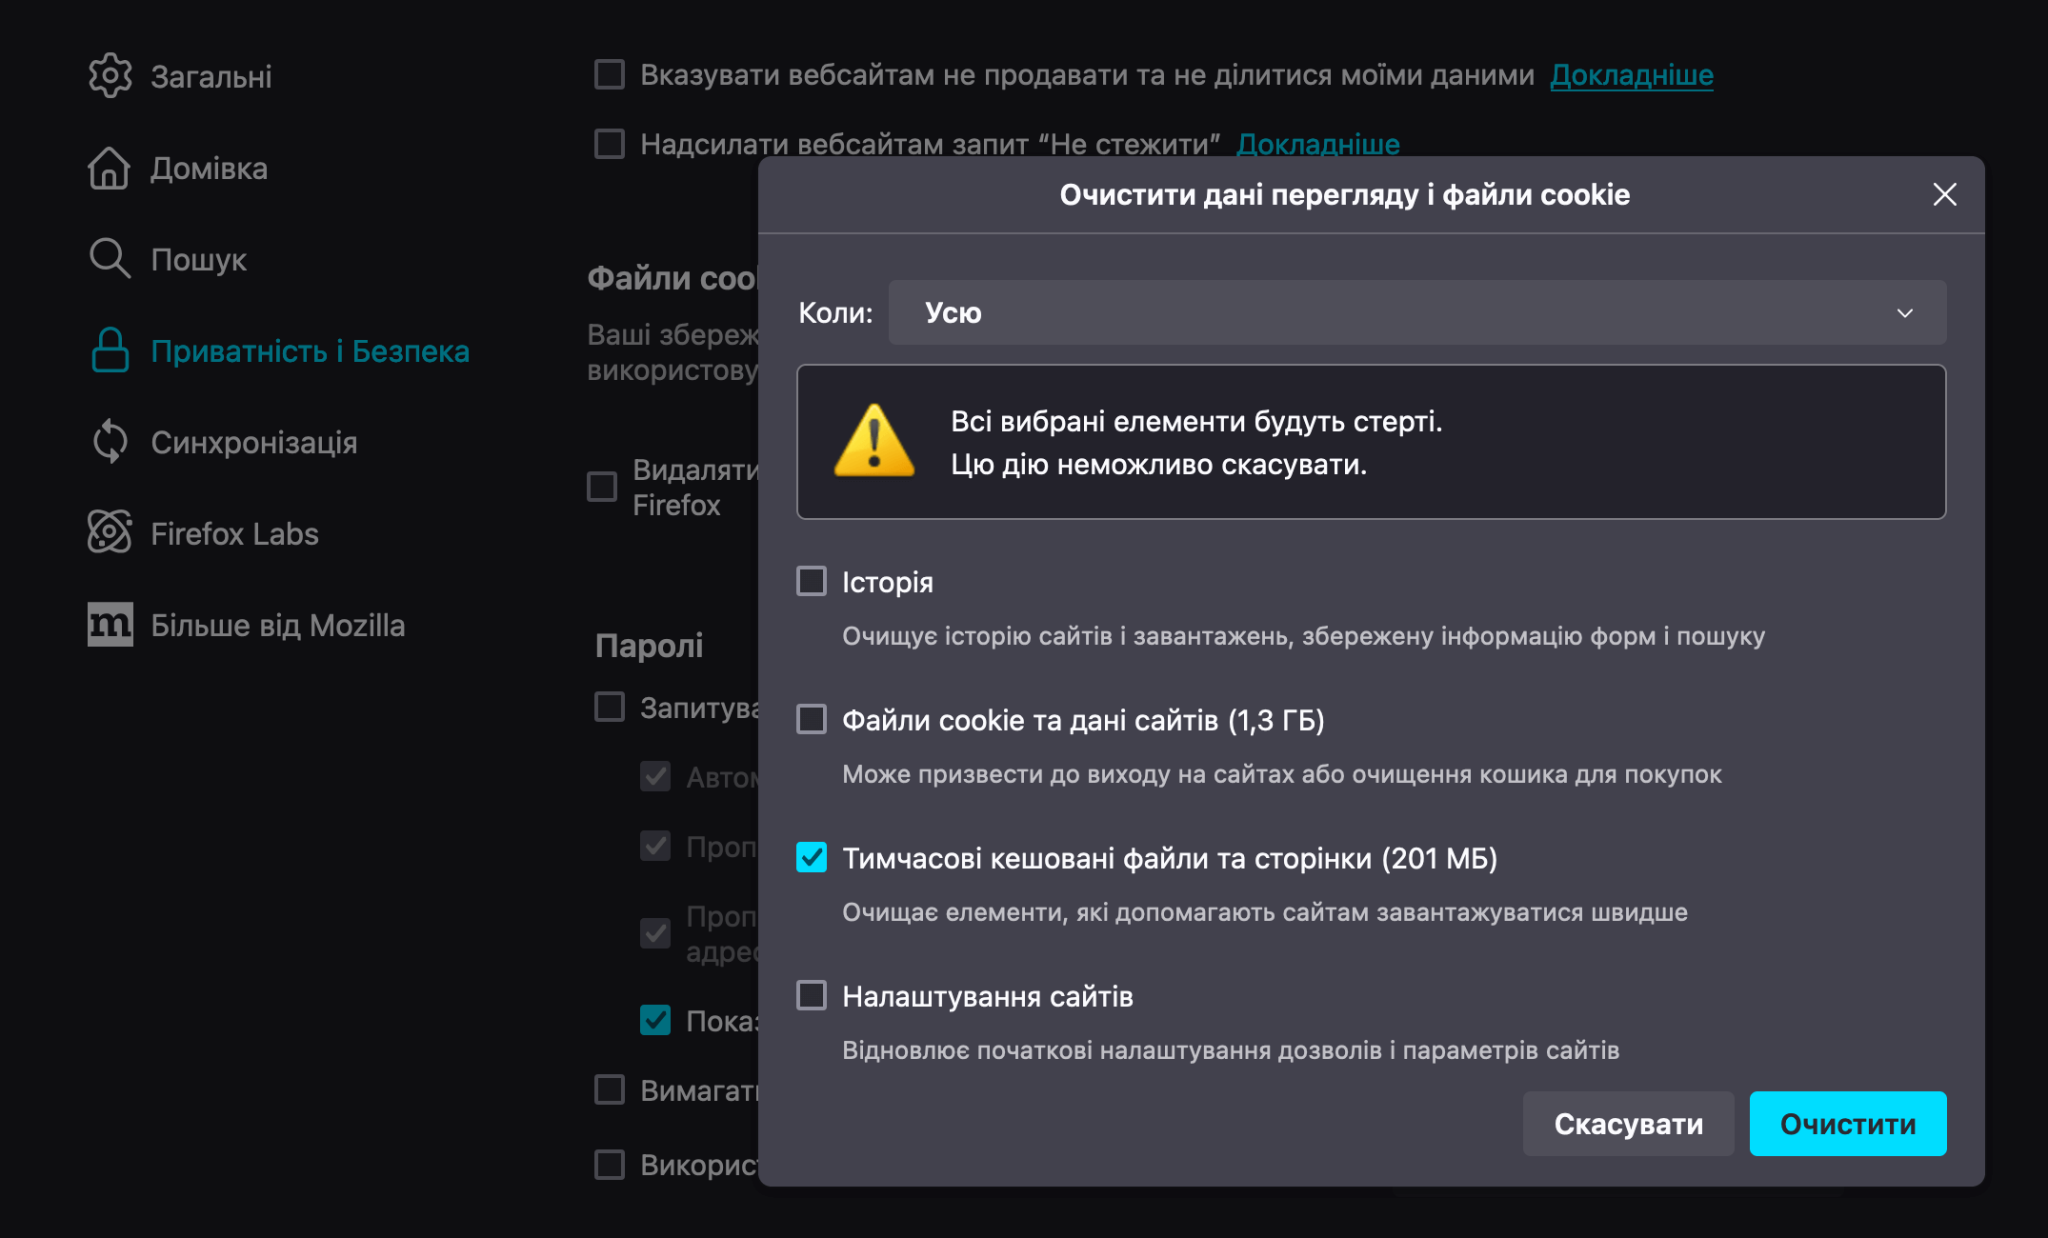
Task: Open the first Докладніше link
Action: 1630,74
